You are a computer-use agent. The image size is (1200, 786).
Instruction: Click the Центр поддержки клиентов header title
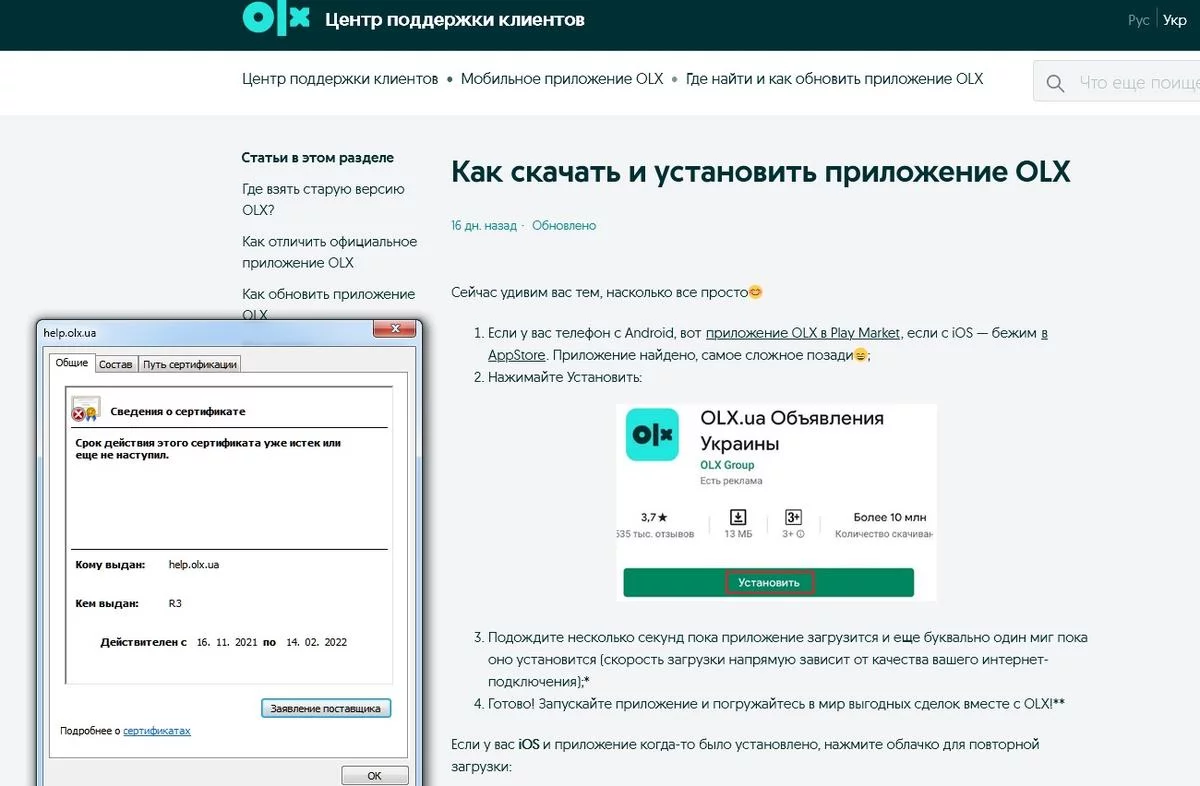click(455, 19)
